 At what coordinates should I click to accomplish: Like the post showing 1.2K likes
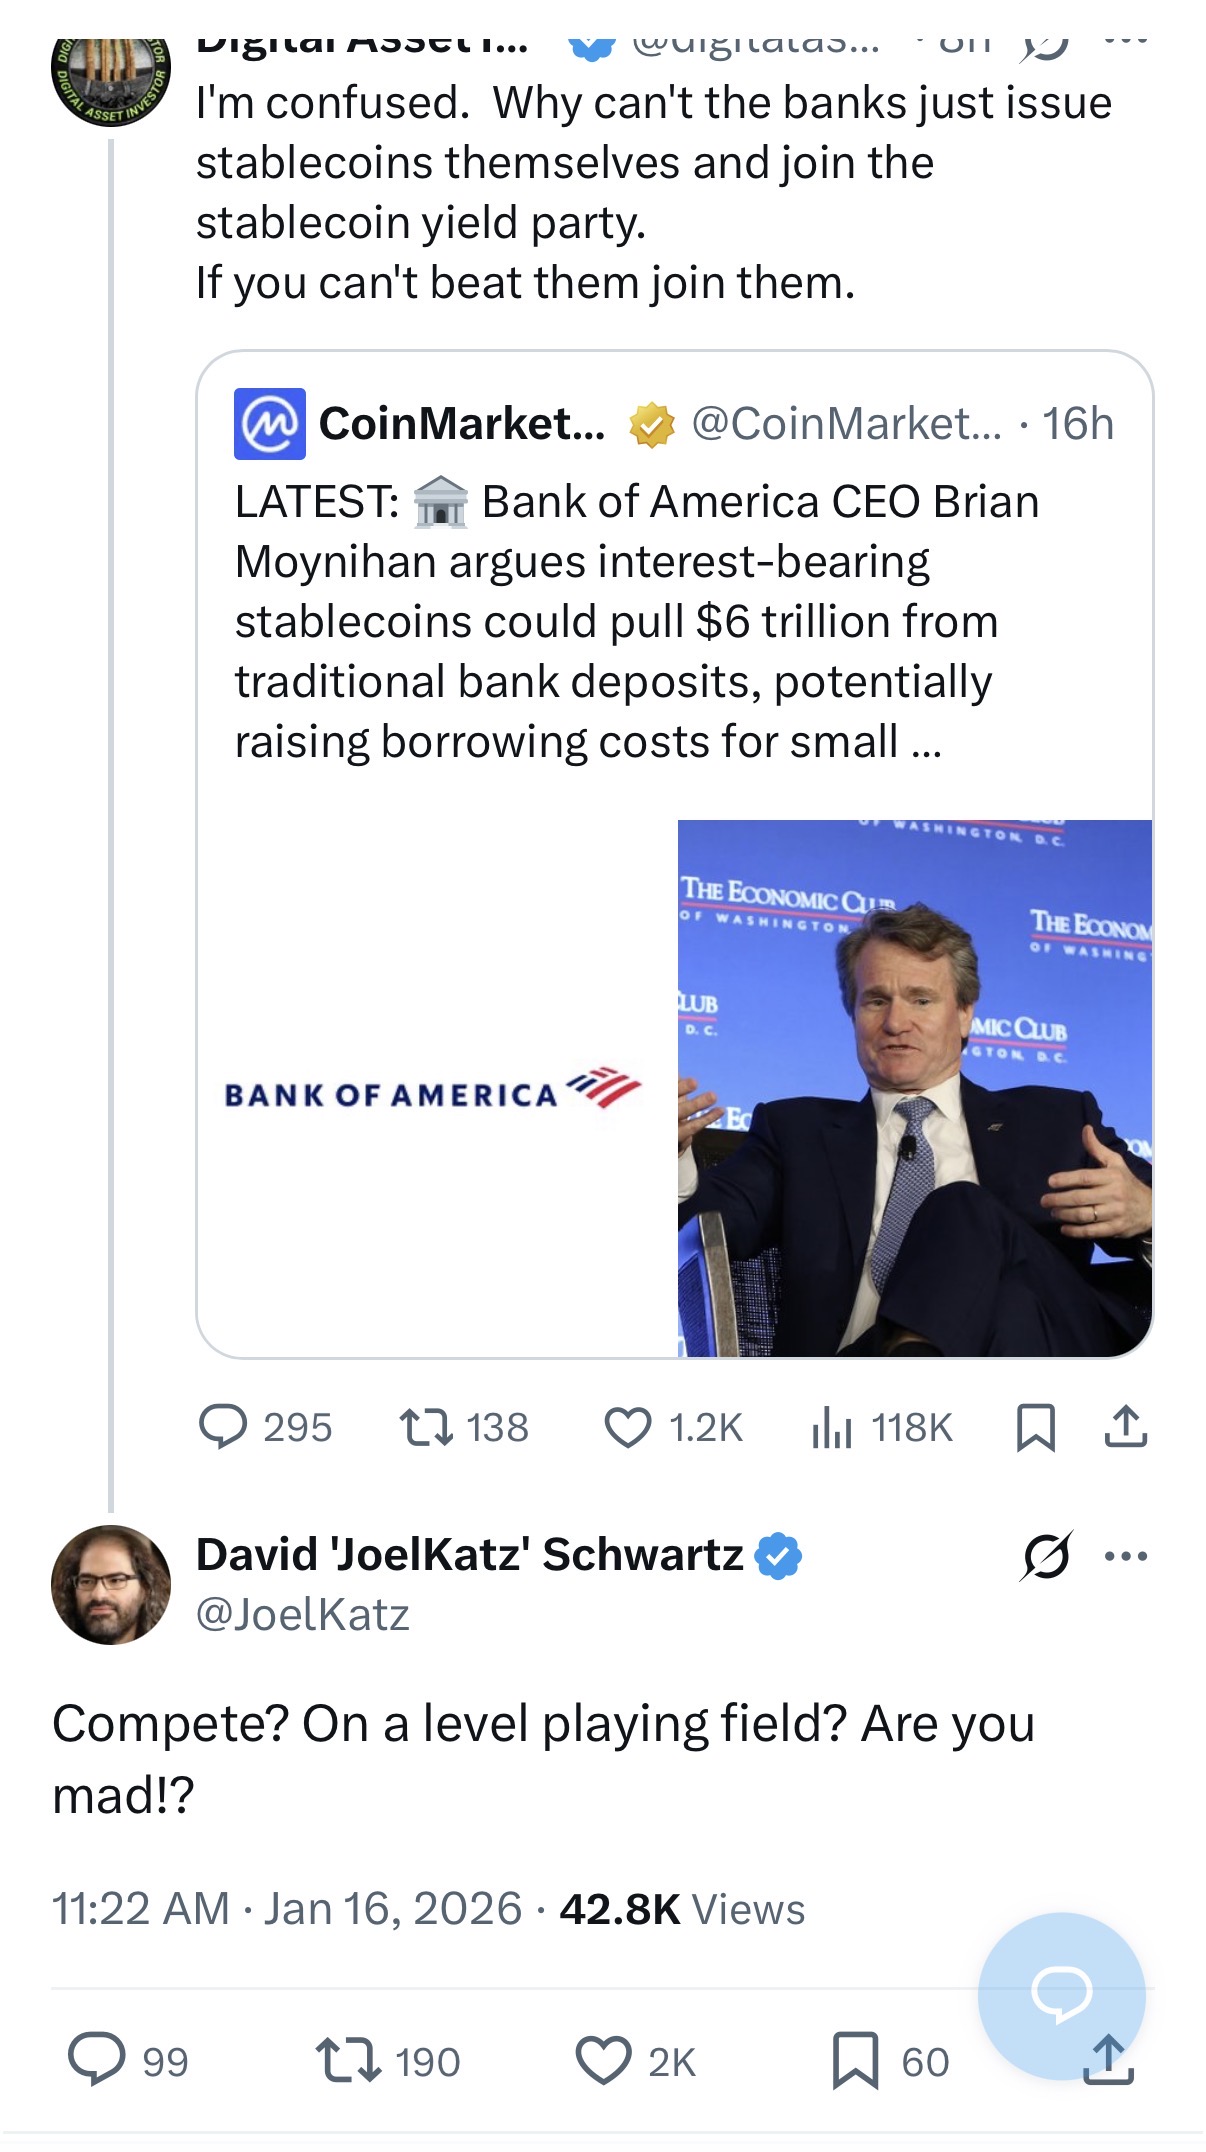[673, 1427]
